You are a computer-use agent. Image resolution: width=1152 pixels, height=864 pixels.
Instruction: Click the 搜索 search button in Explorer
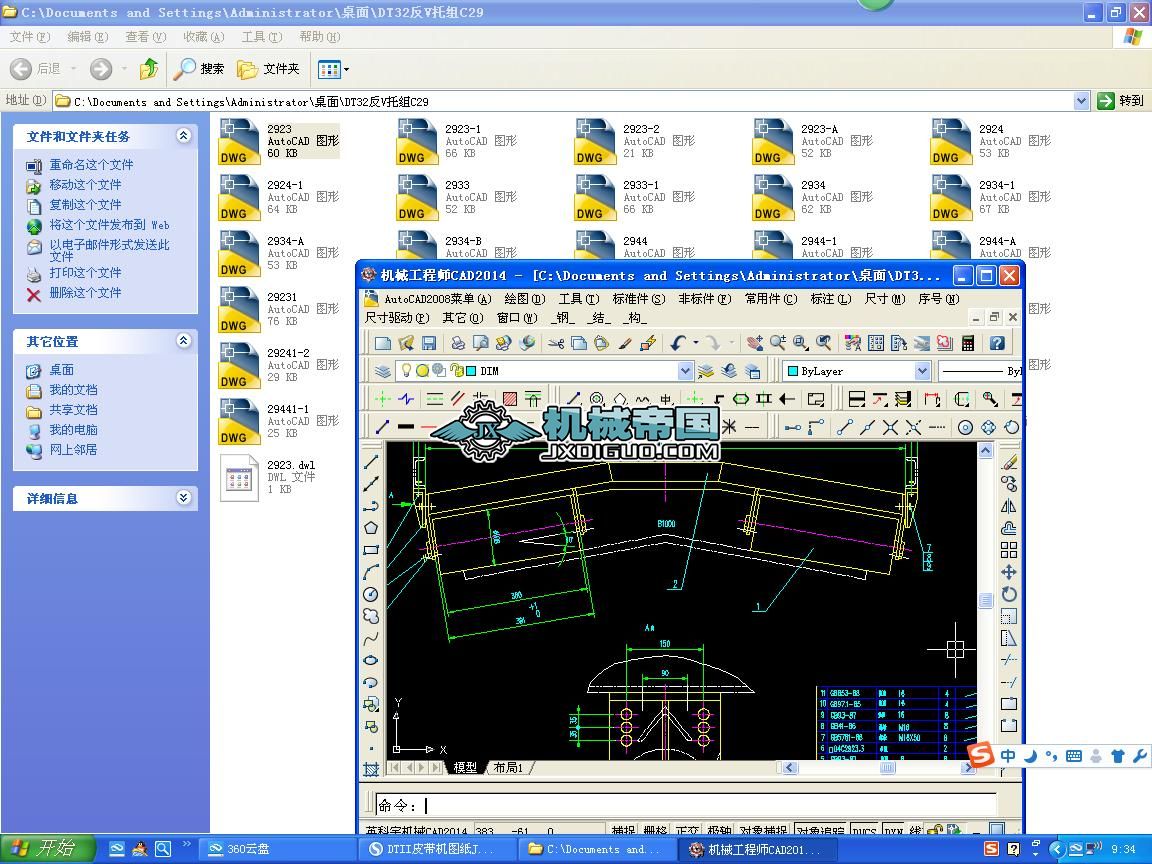click(x=200, y=69)
